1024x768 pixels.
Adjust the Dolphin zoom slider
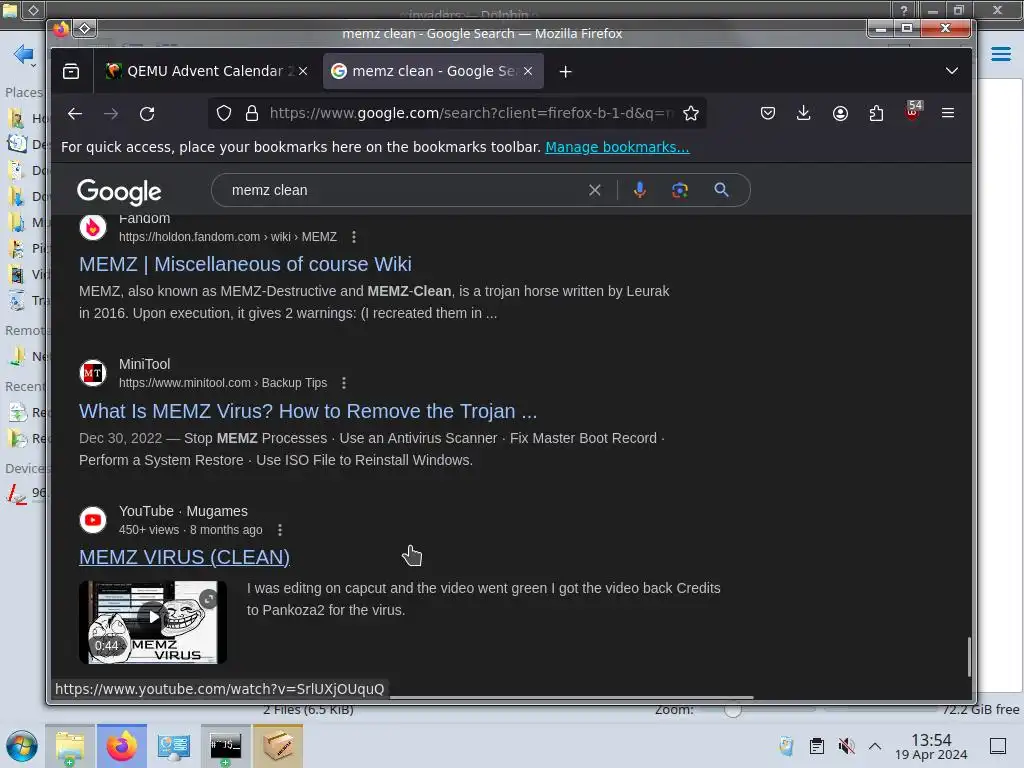point(733,709)
